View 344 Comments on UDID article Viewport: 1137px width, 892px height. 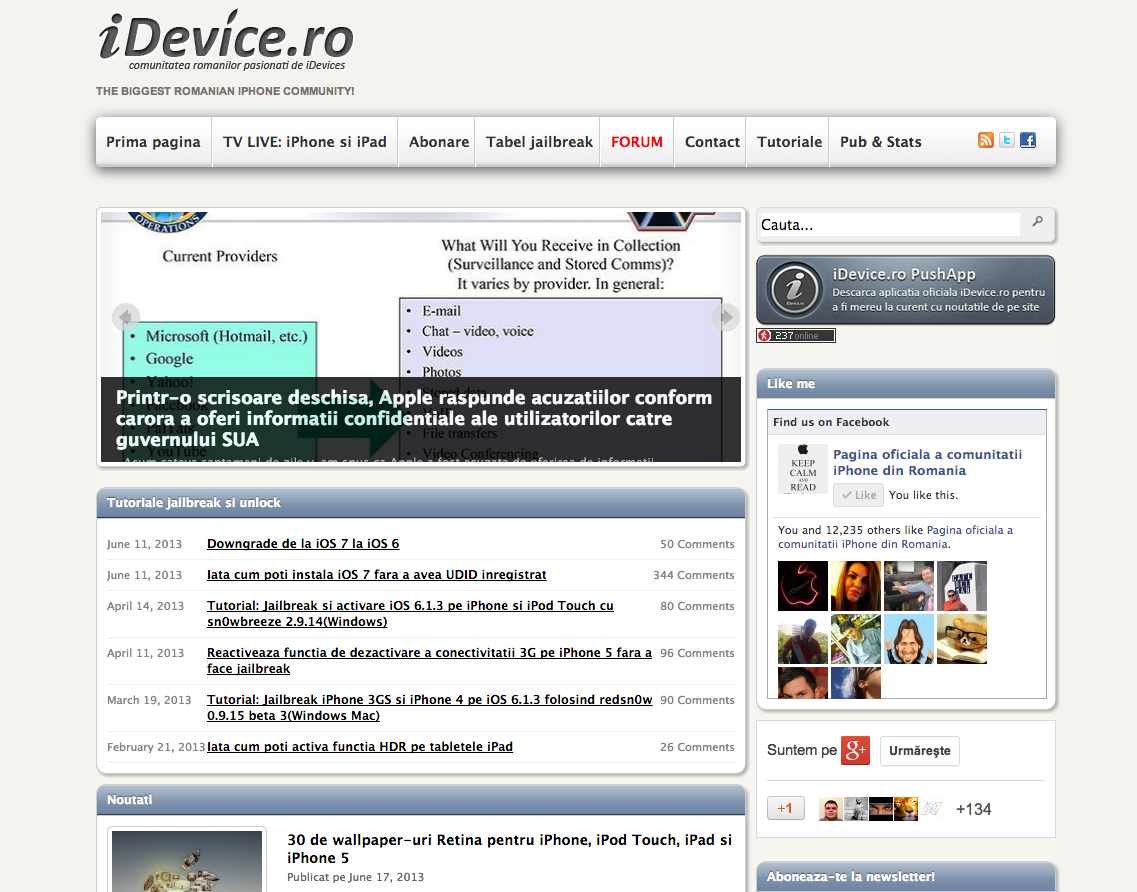click(x=693, y=575)
